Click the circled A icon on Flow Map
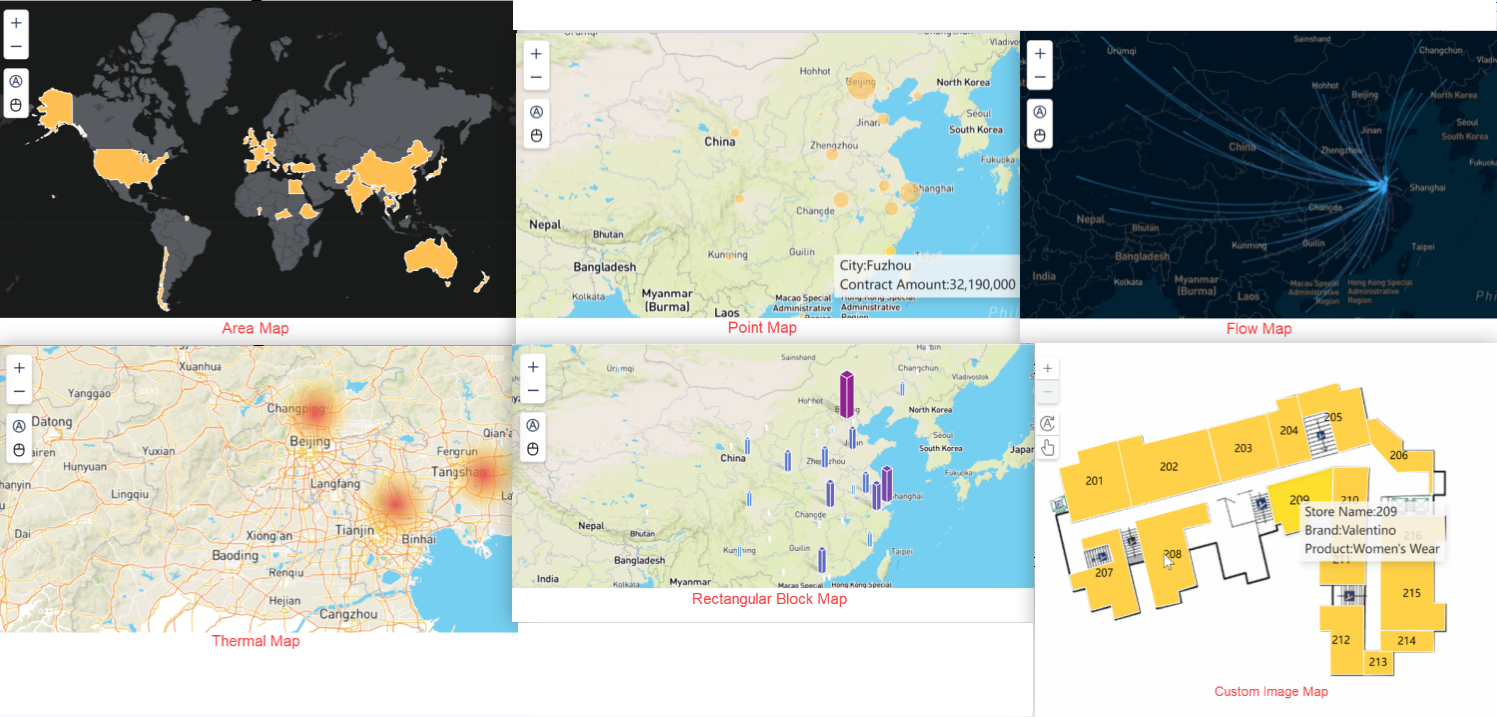This screenshot has width=1497, height=717. (1039, 113)
